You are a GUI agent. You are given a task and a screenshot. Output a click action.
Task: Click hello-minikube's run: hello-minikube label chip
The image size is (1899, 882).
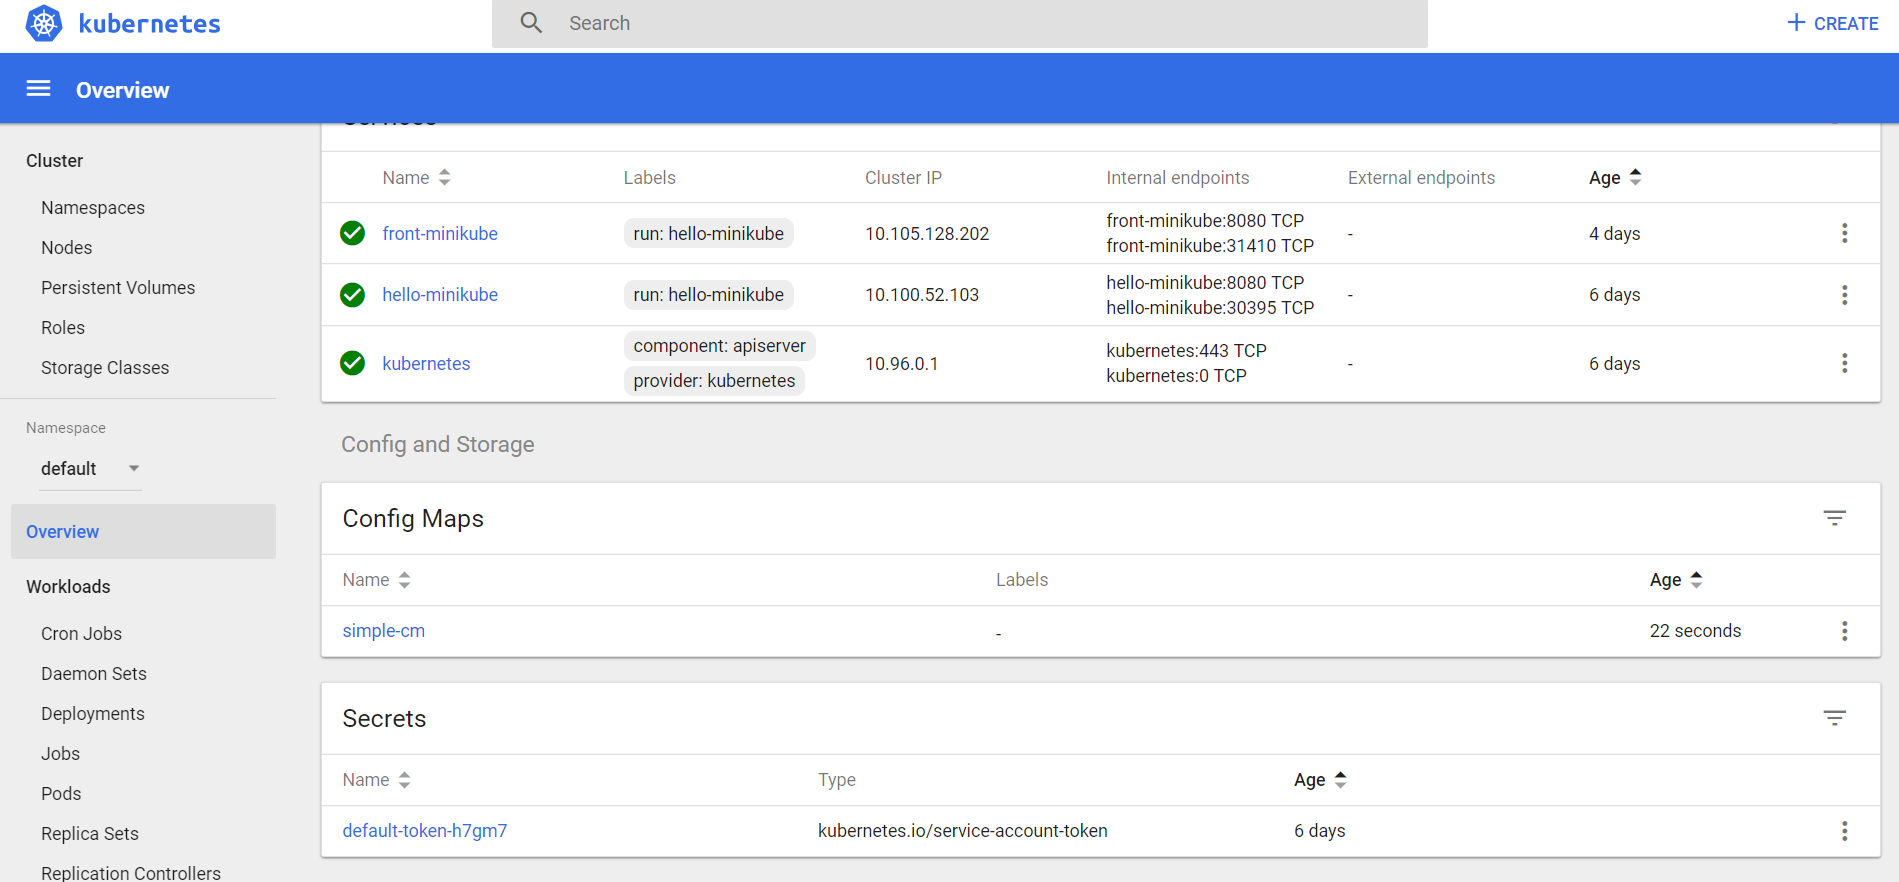(x=708, y=295)
